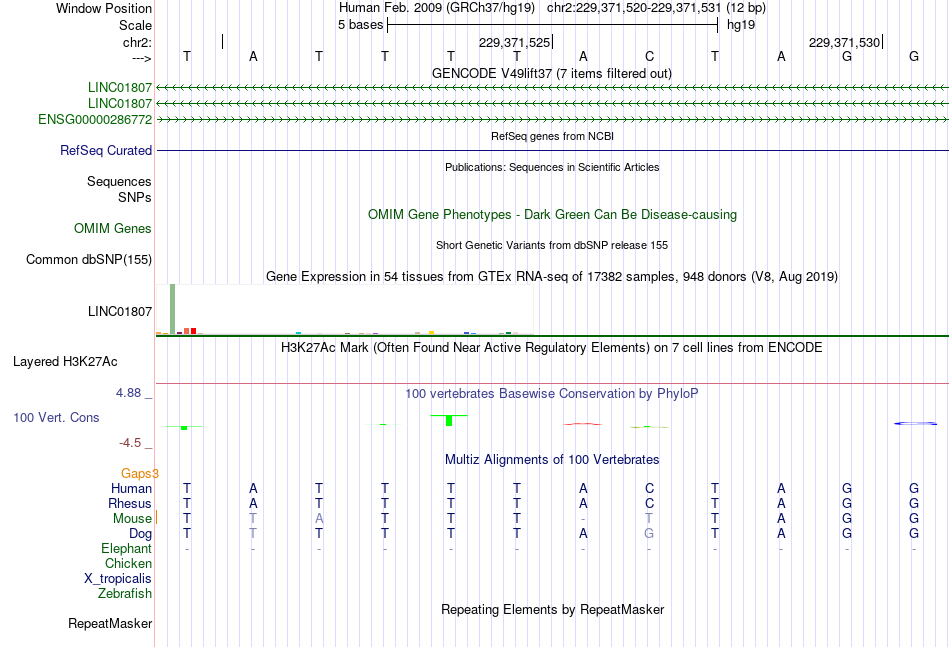Click the OMIM Genes track label
The image size is (950, 647).
pos(113,228)
